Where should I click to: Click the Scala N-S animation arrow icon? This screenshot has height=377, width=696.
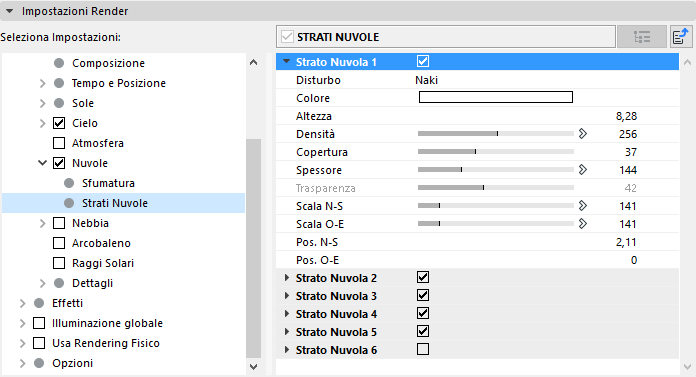(583, 206)
